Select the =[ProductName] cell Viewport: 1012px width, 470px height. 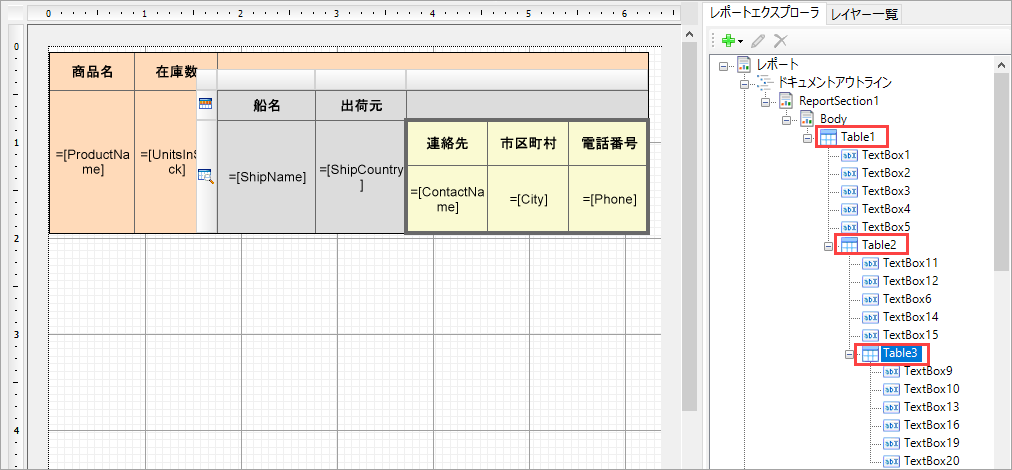[92, 162]
